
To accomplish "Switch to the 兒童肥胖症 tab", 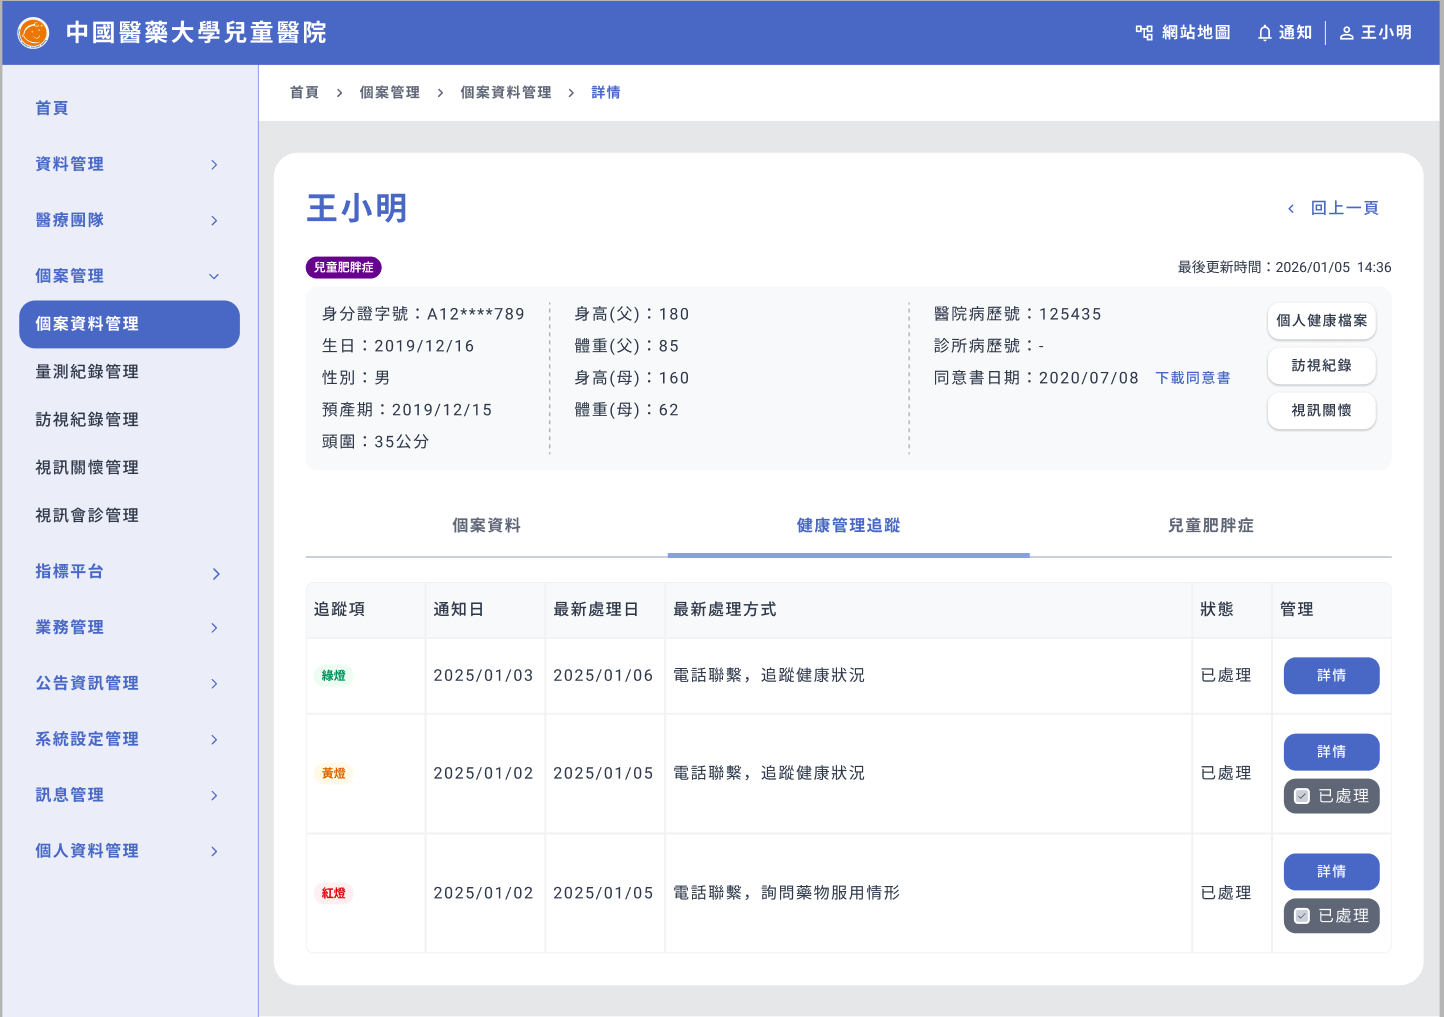I will click(x=1210, y=526).
